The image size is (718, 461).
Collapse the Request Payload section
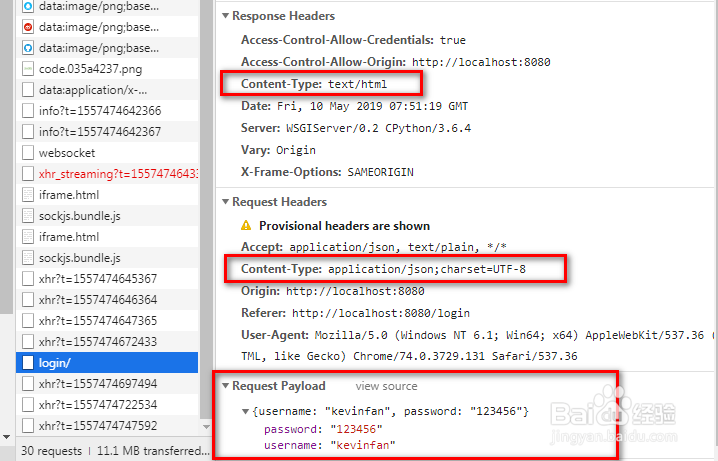[225, 386]
